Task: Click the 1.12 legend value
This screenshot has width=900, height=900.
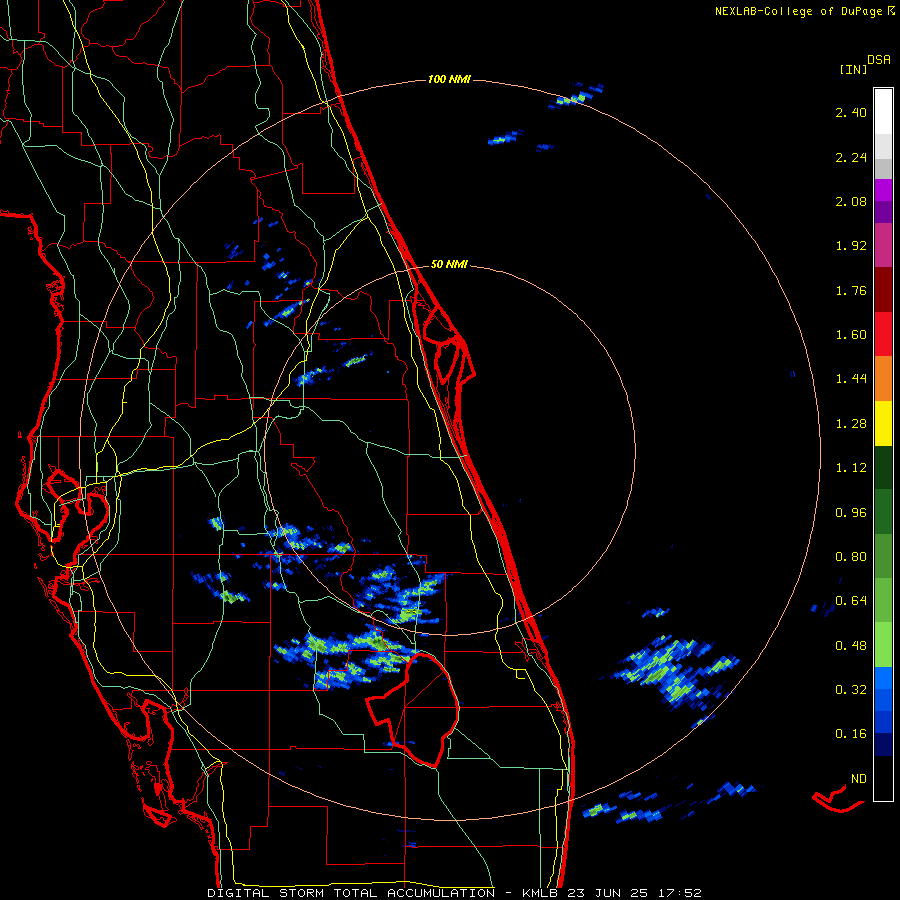Action: tap(851, 468)
